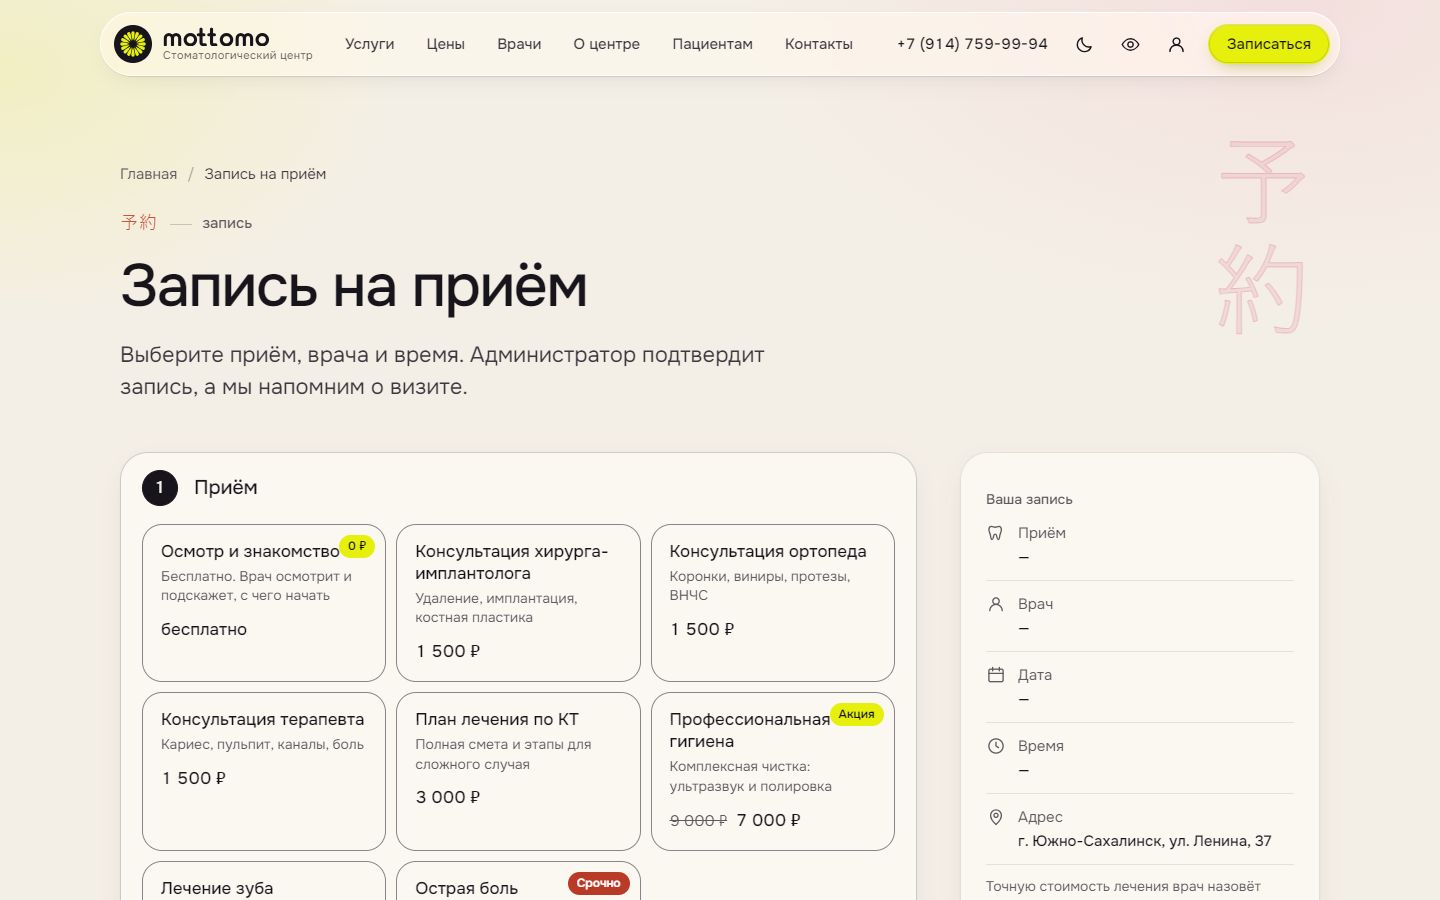Click the clock icon beside Время
Viewport: 1440px width, 900px height.
pos(995,746)
